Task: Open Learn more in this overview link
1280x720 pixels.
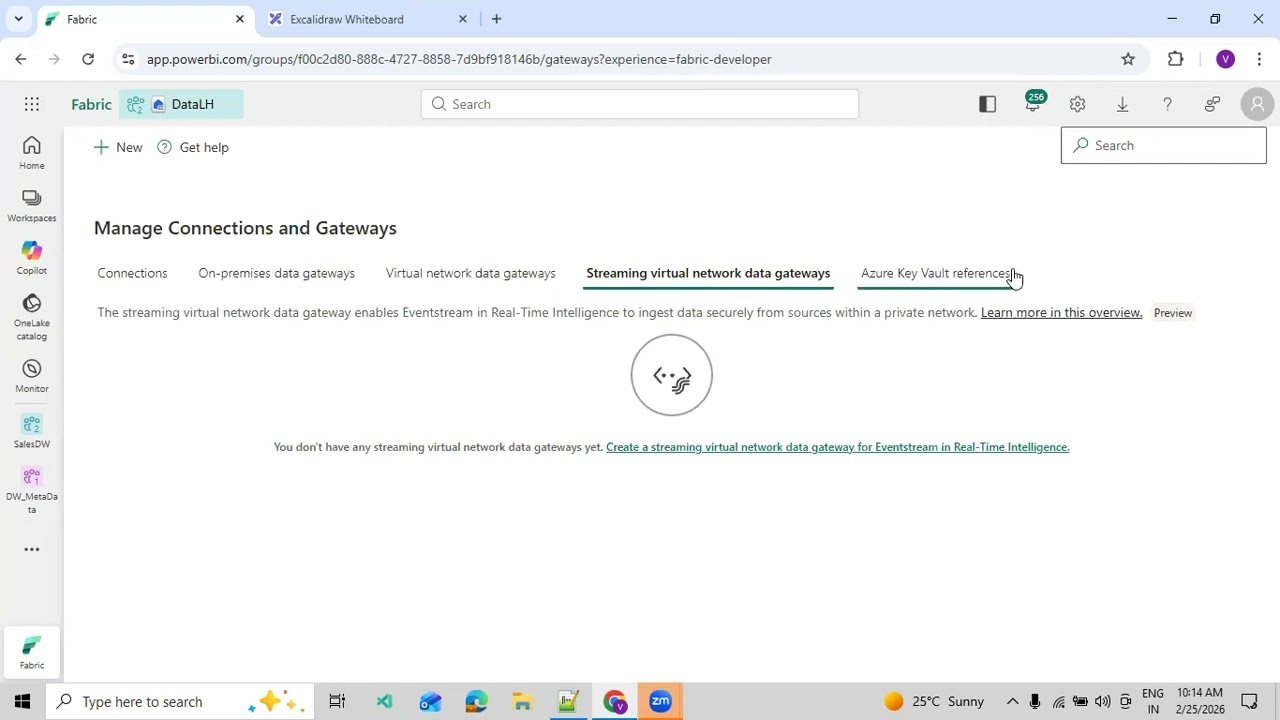Action: click(x=1061, y=313)
